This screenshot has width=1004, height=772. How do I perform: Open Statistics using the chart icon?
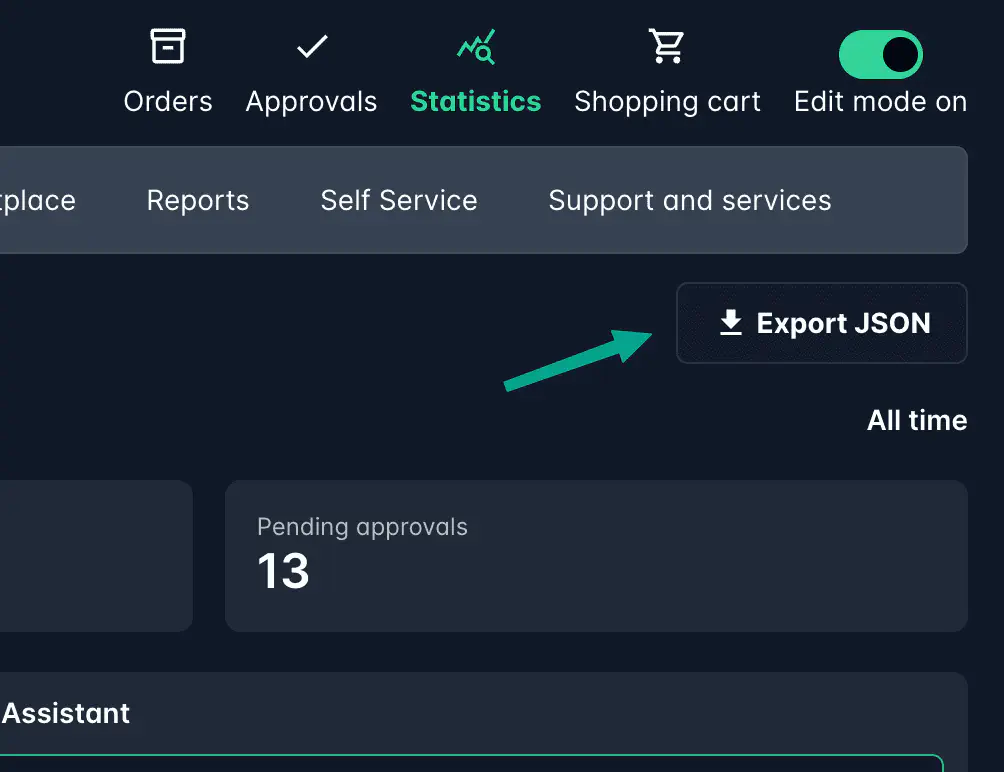[475, 45]
